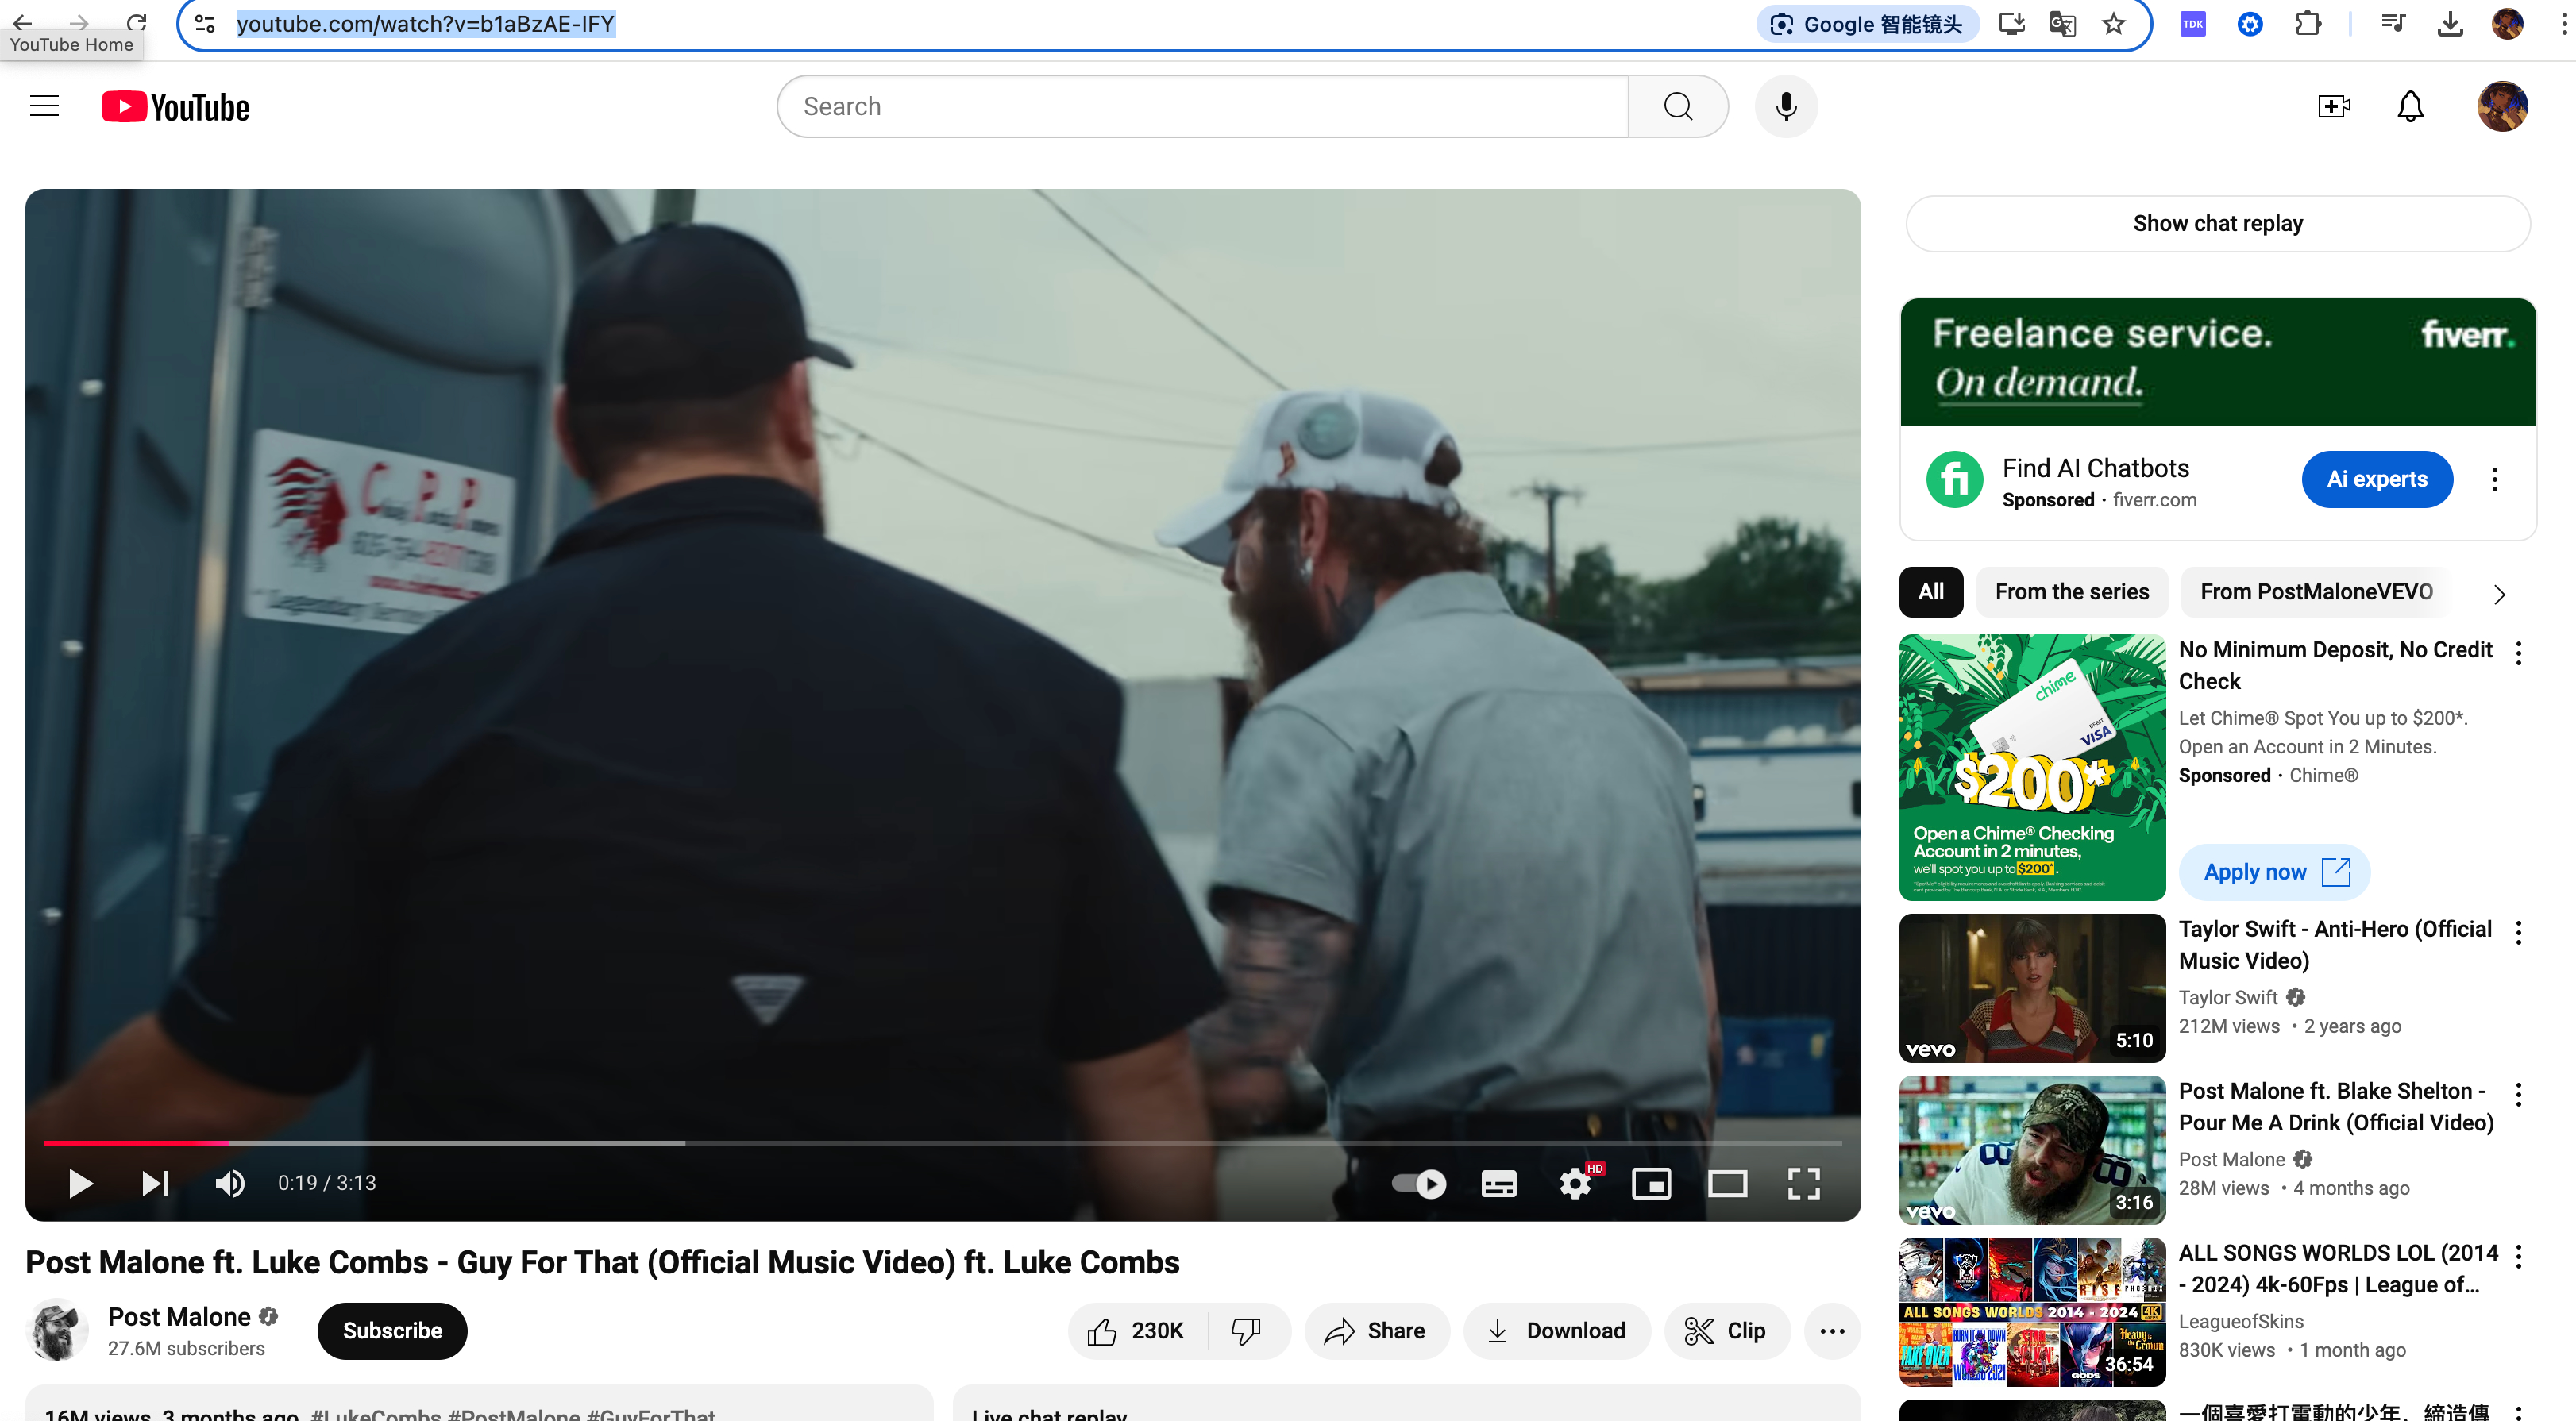Open browser extensions puzzle icon
Image resolution: width=2576 pixels, height=1421 pixels.
click(2307, 23)
